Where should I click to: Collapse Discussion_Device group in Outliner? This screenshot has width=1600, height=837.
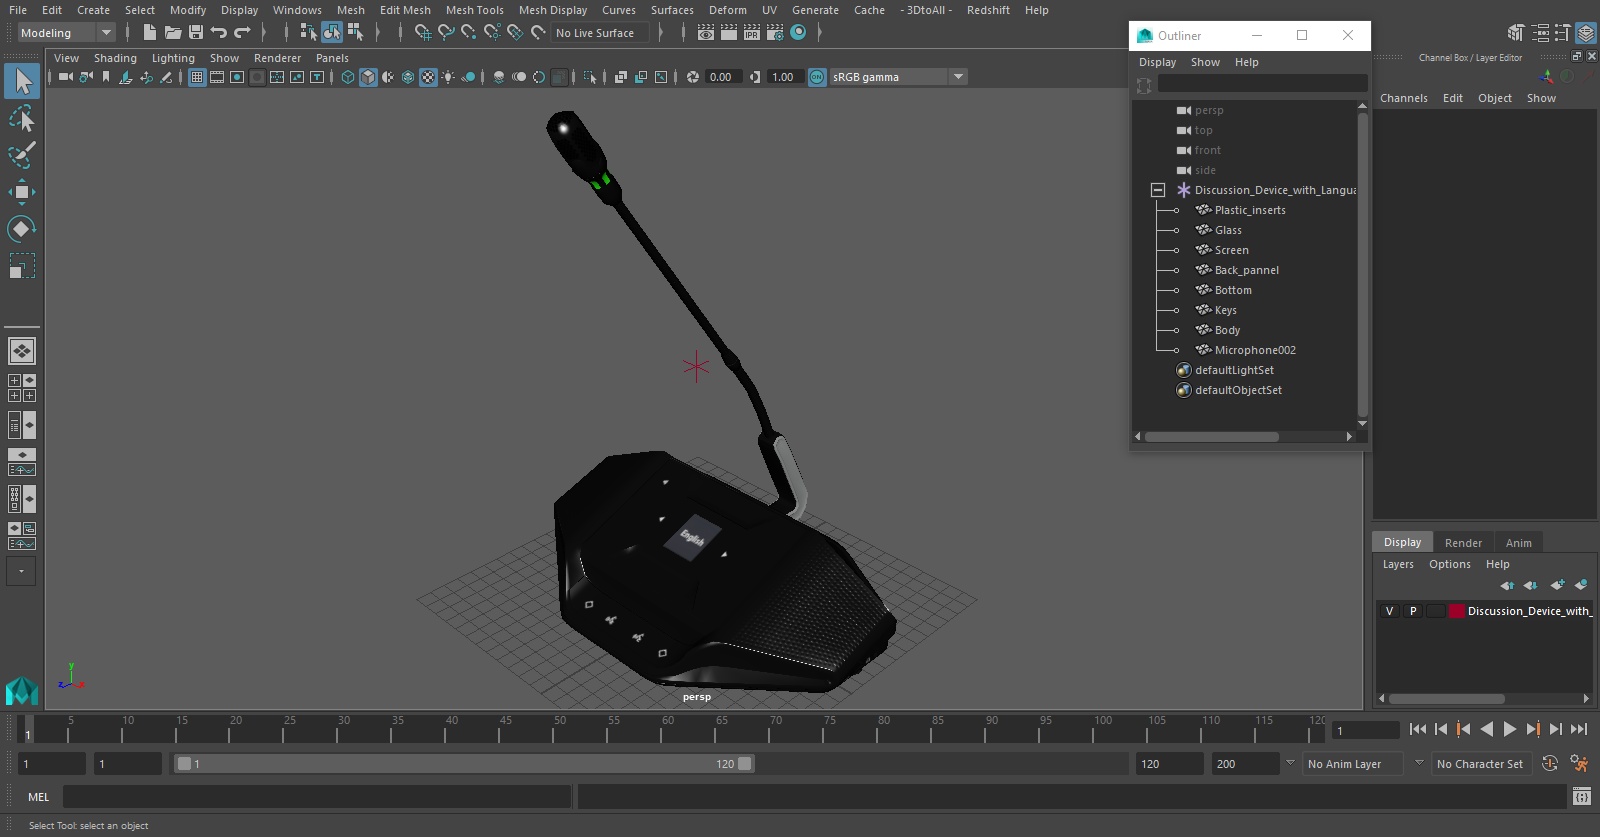[1158, 190]
